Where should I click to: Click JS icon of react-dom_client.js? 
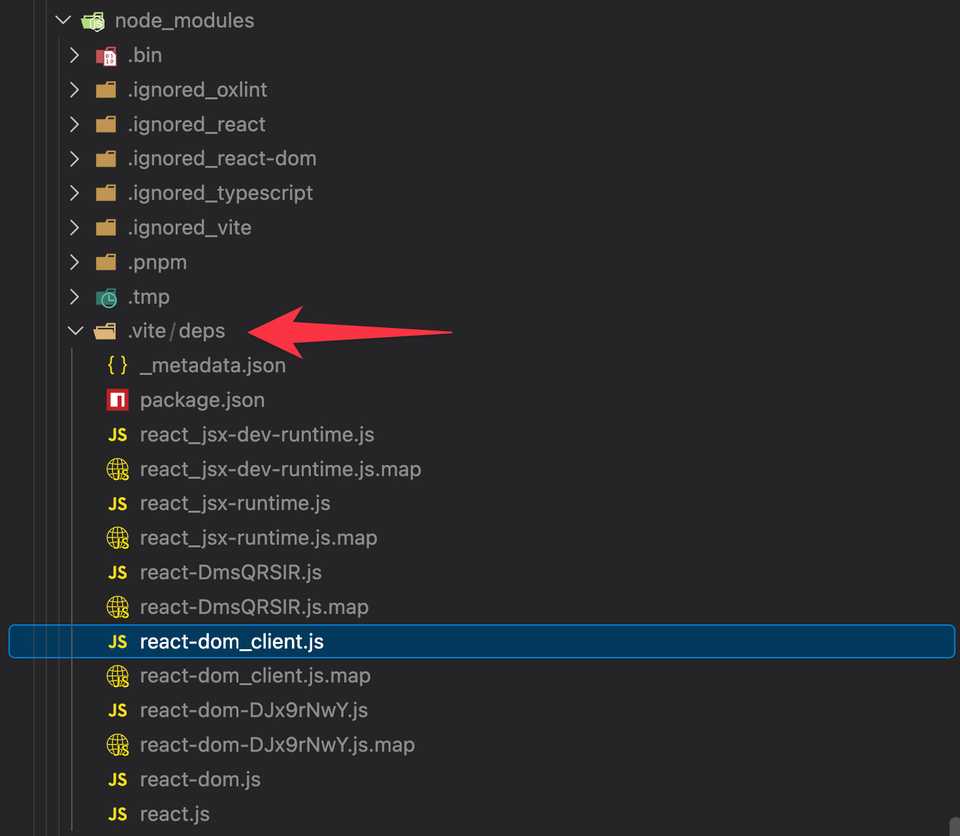(x=118, y=641)
